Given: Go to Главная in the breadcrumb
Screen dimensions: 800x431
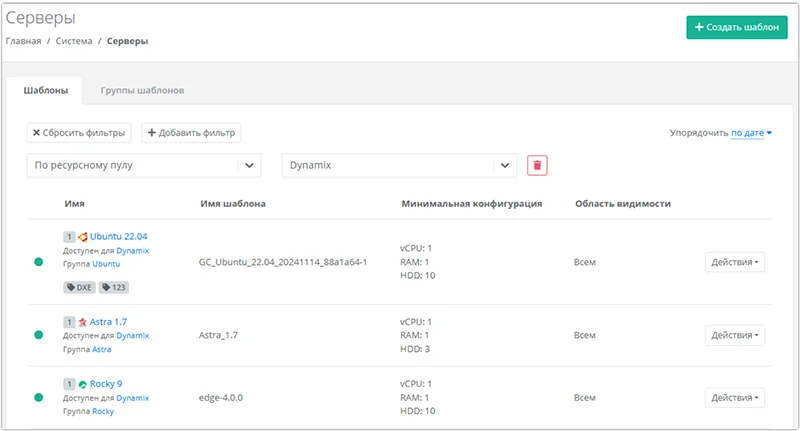Looking at the screenshot, I should pos(23,41).
